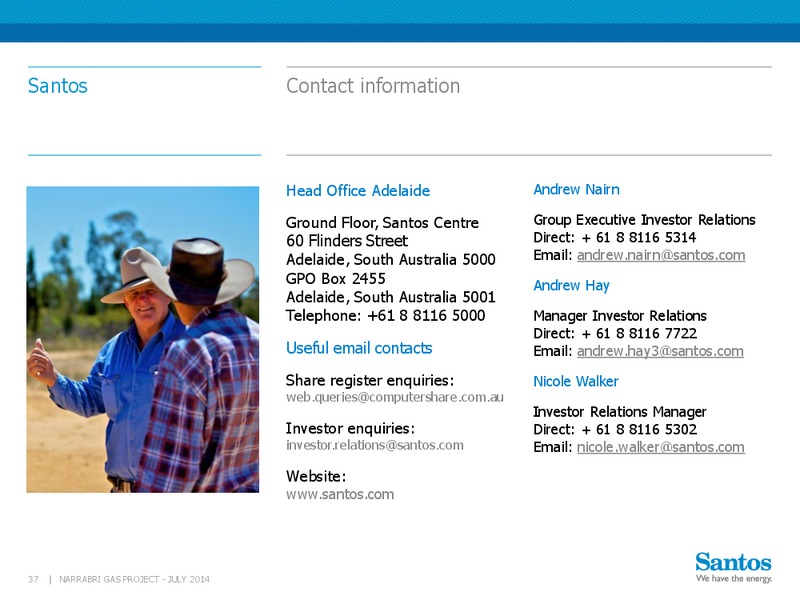Select 'Adelaide, South Australia 5000' line
This screenshot has width=800, height=600.
pyautogui.click(x=390, y=260)
